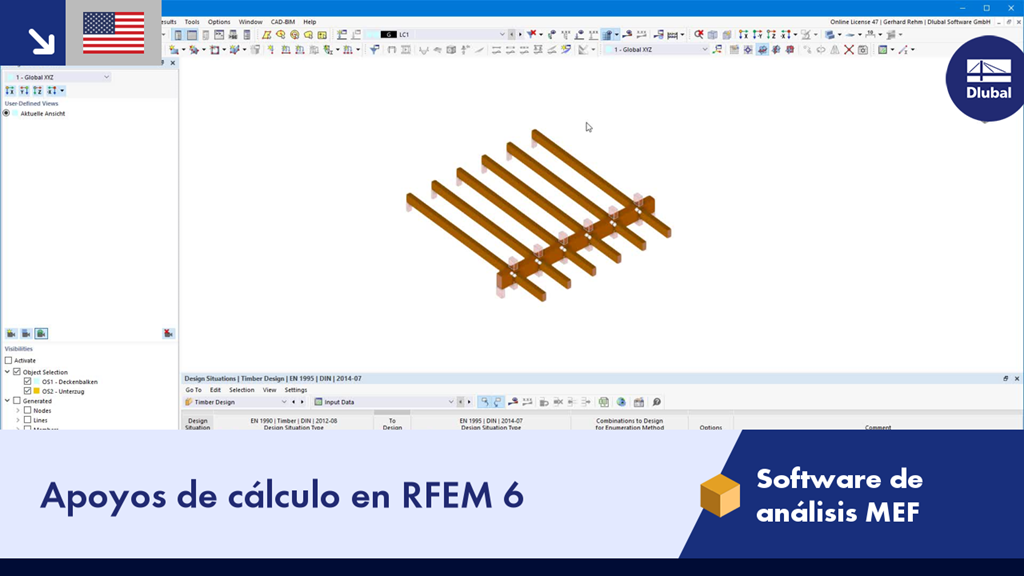Open the Tools menu
The height and width of the screenshot is (576, 1024).
[192, 22]
